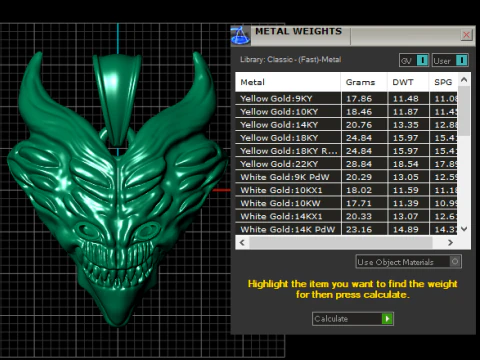Click the 13.05 DWT cell
This screenshot has height=360, width=480.
pyautogui.click(x=408, y=177)
